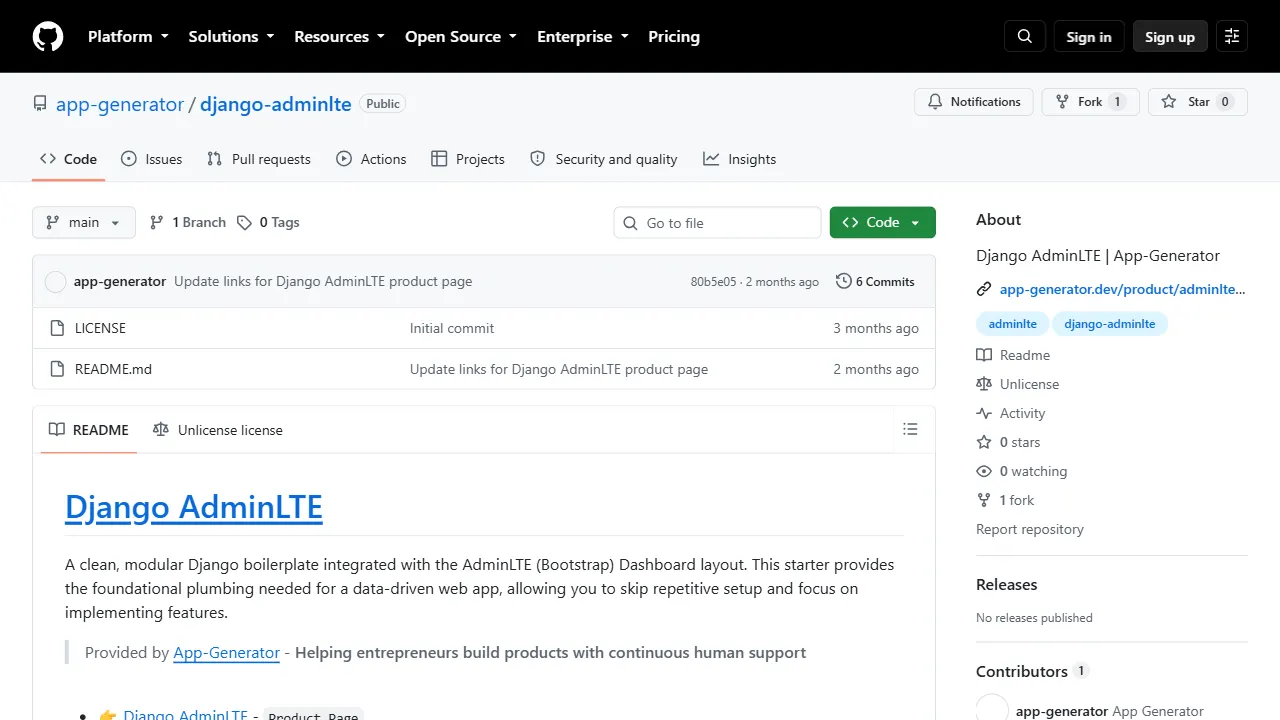
Task: Expand the Resources menu
Action: (339, 36)
